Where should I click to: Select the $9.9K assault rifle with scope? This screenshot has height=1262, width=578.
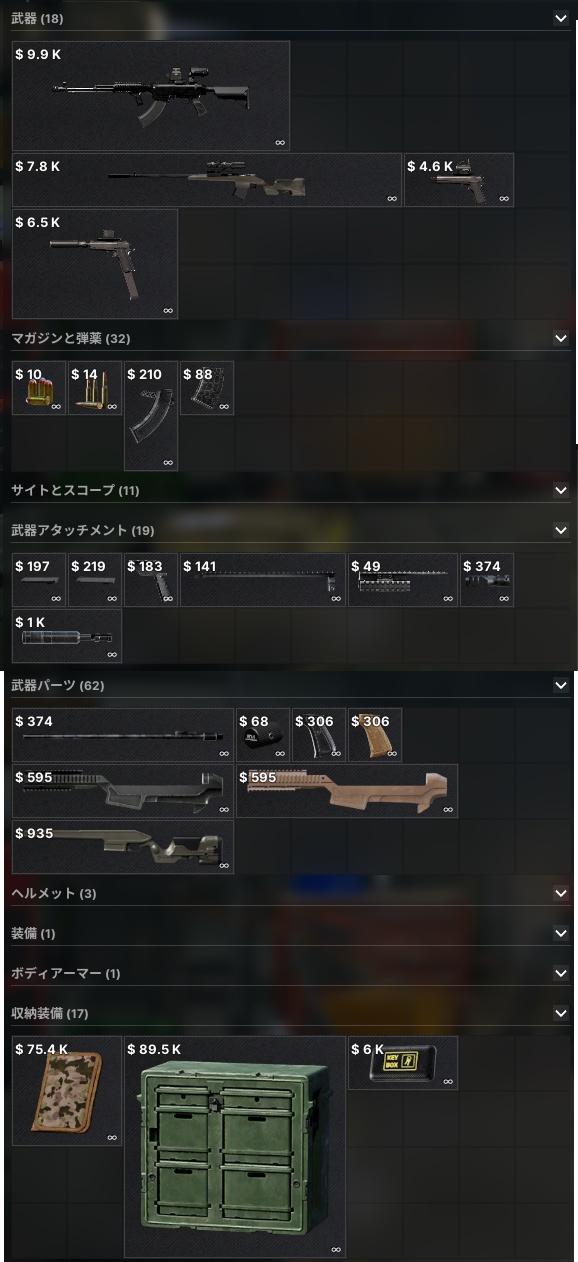[x=151, y=96]
